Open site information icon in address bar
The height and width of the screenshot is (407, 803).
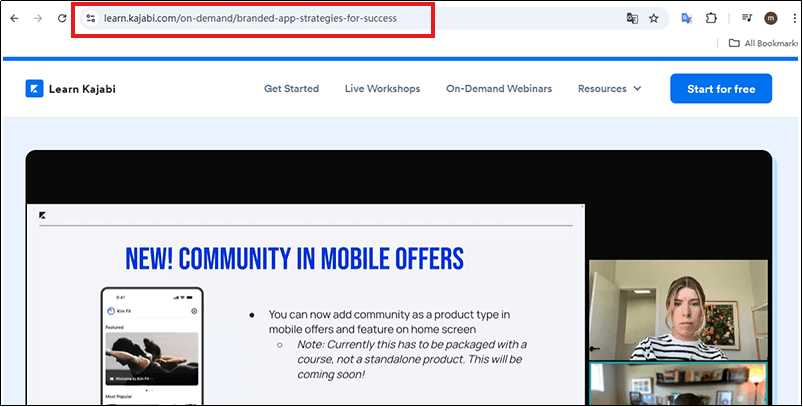90,18
